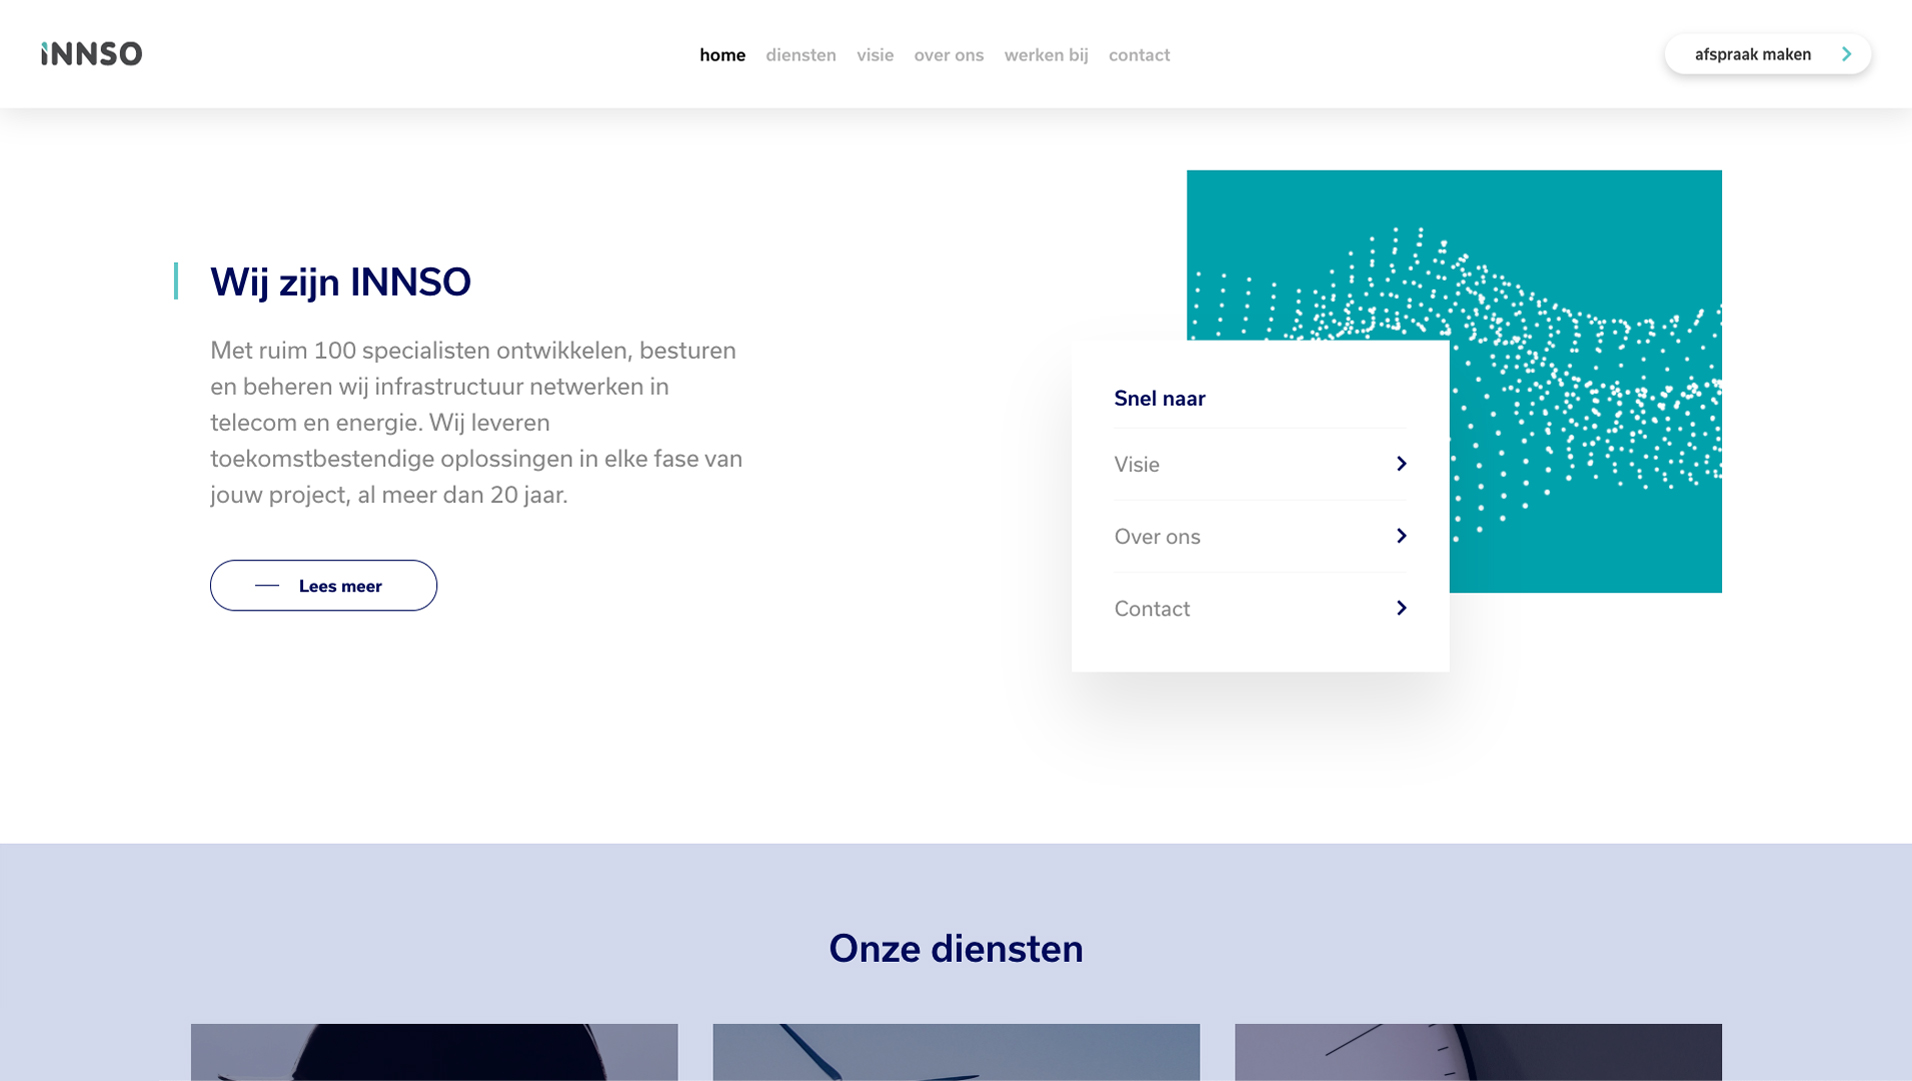1912x1081 pixels.
Task: Open the third service card image
Action: 1478,1052
